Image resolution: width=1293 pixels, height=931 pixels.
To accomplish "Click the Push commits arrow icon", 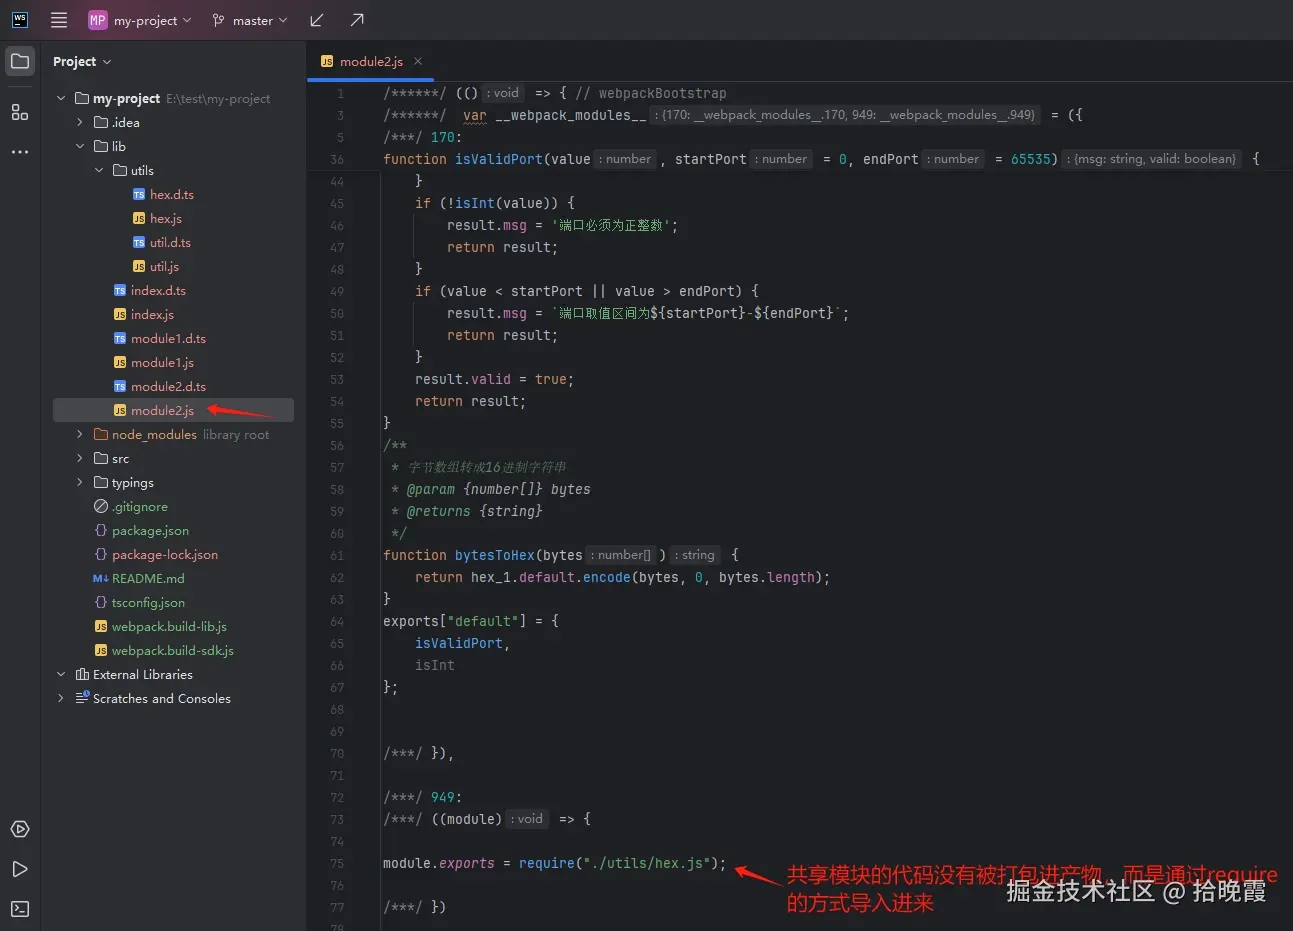I will [357, 20].
